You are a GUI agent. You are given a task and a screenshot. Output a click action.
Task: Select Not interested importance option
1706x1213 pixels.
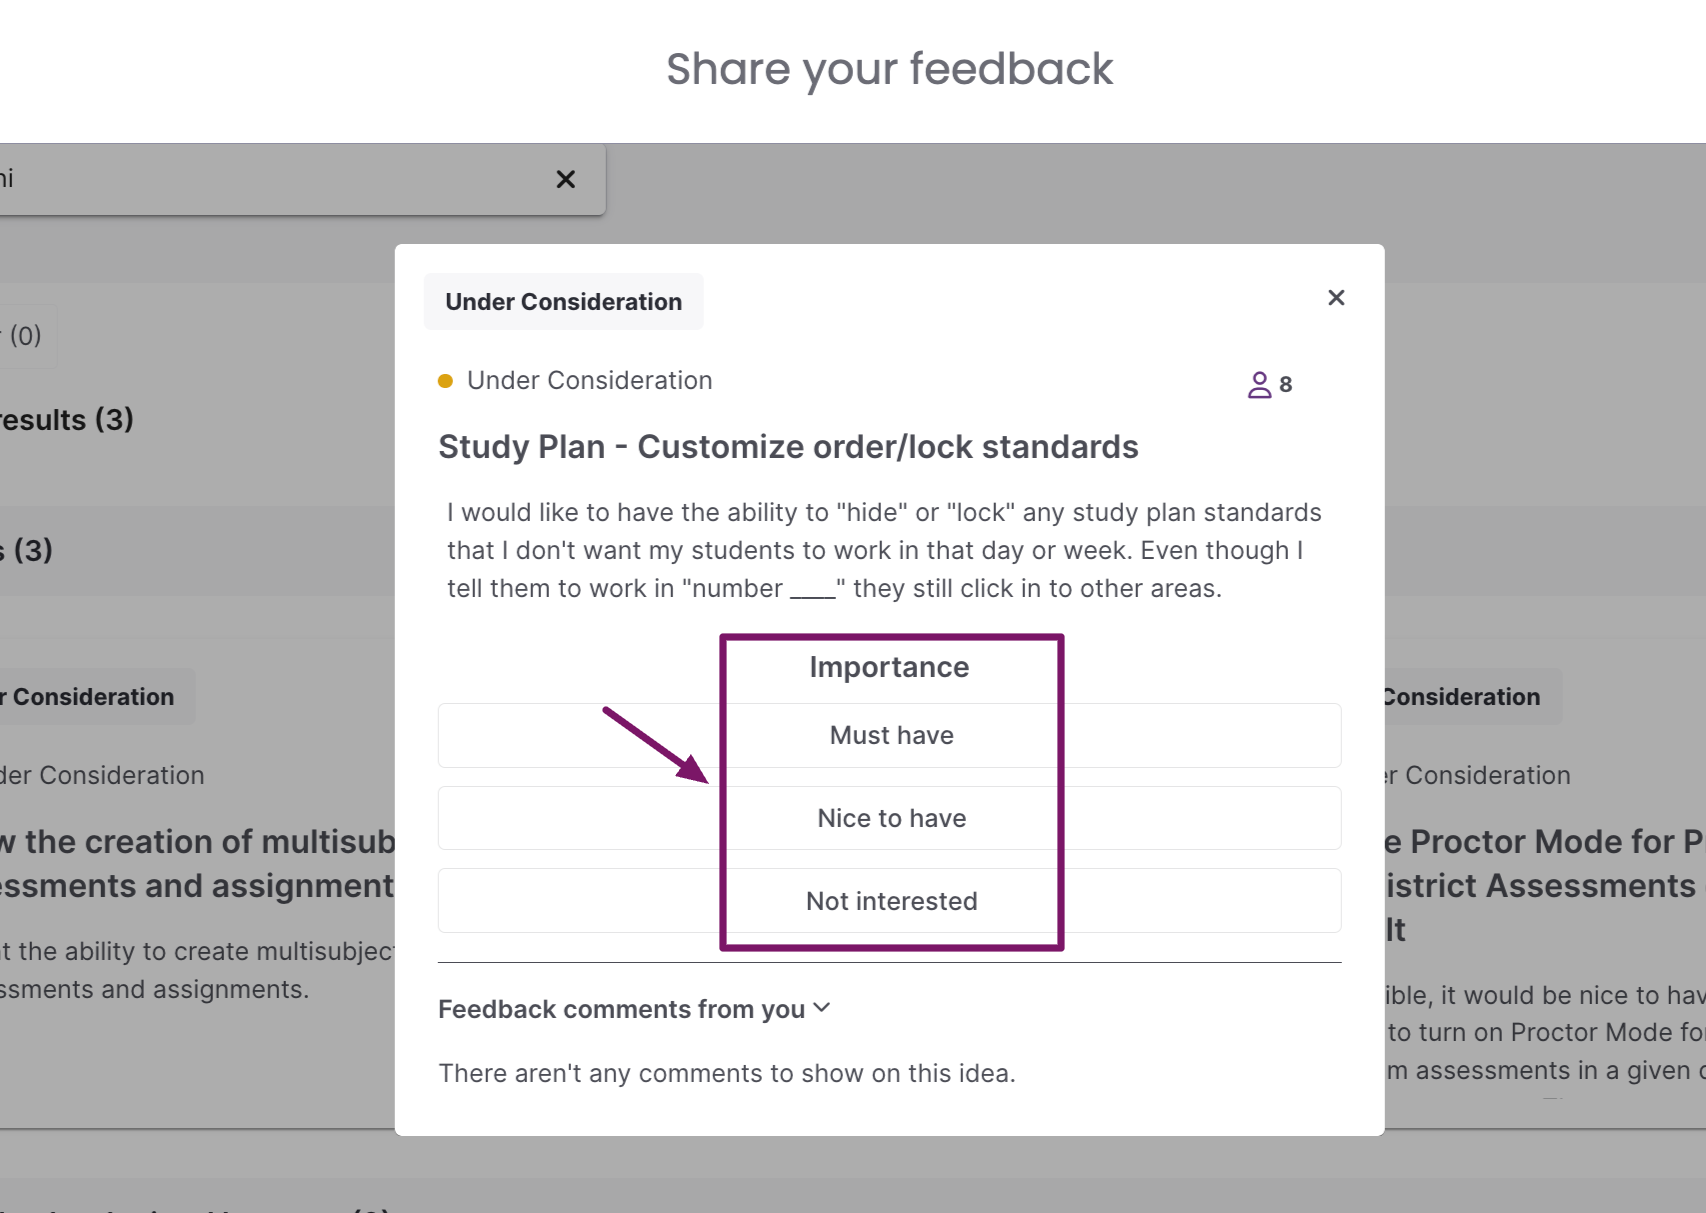point(889,901)
